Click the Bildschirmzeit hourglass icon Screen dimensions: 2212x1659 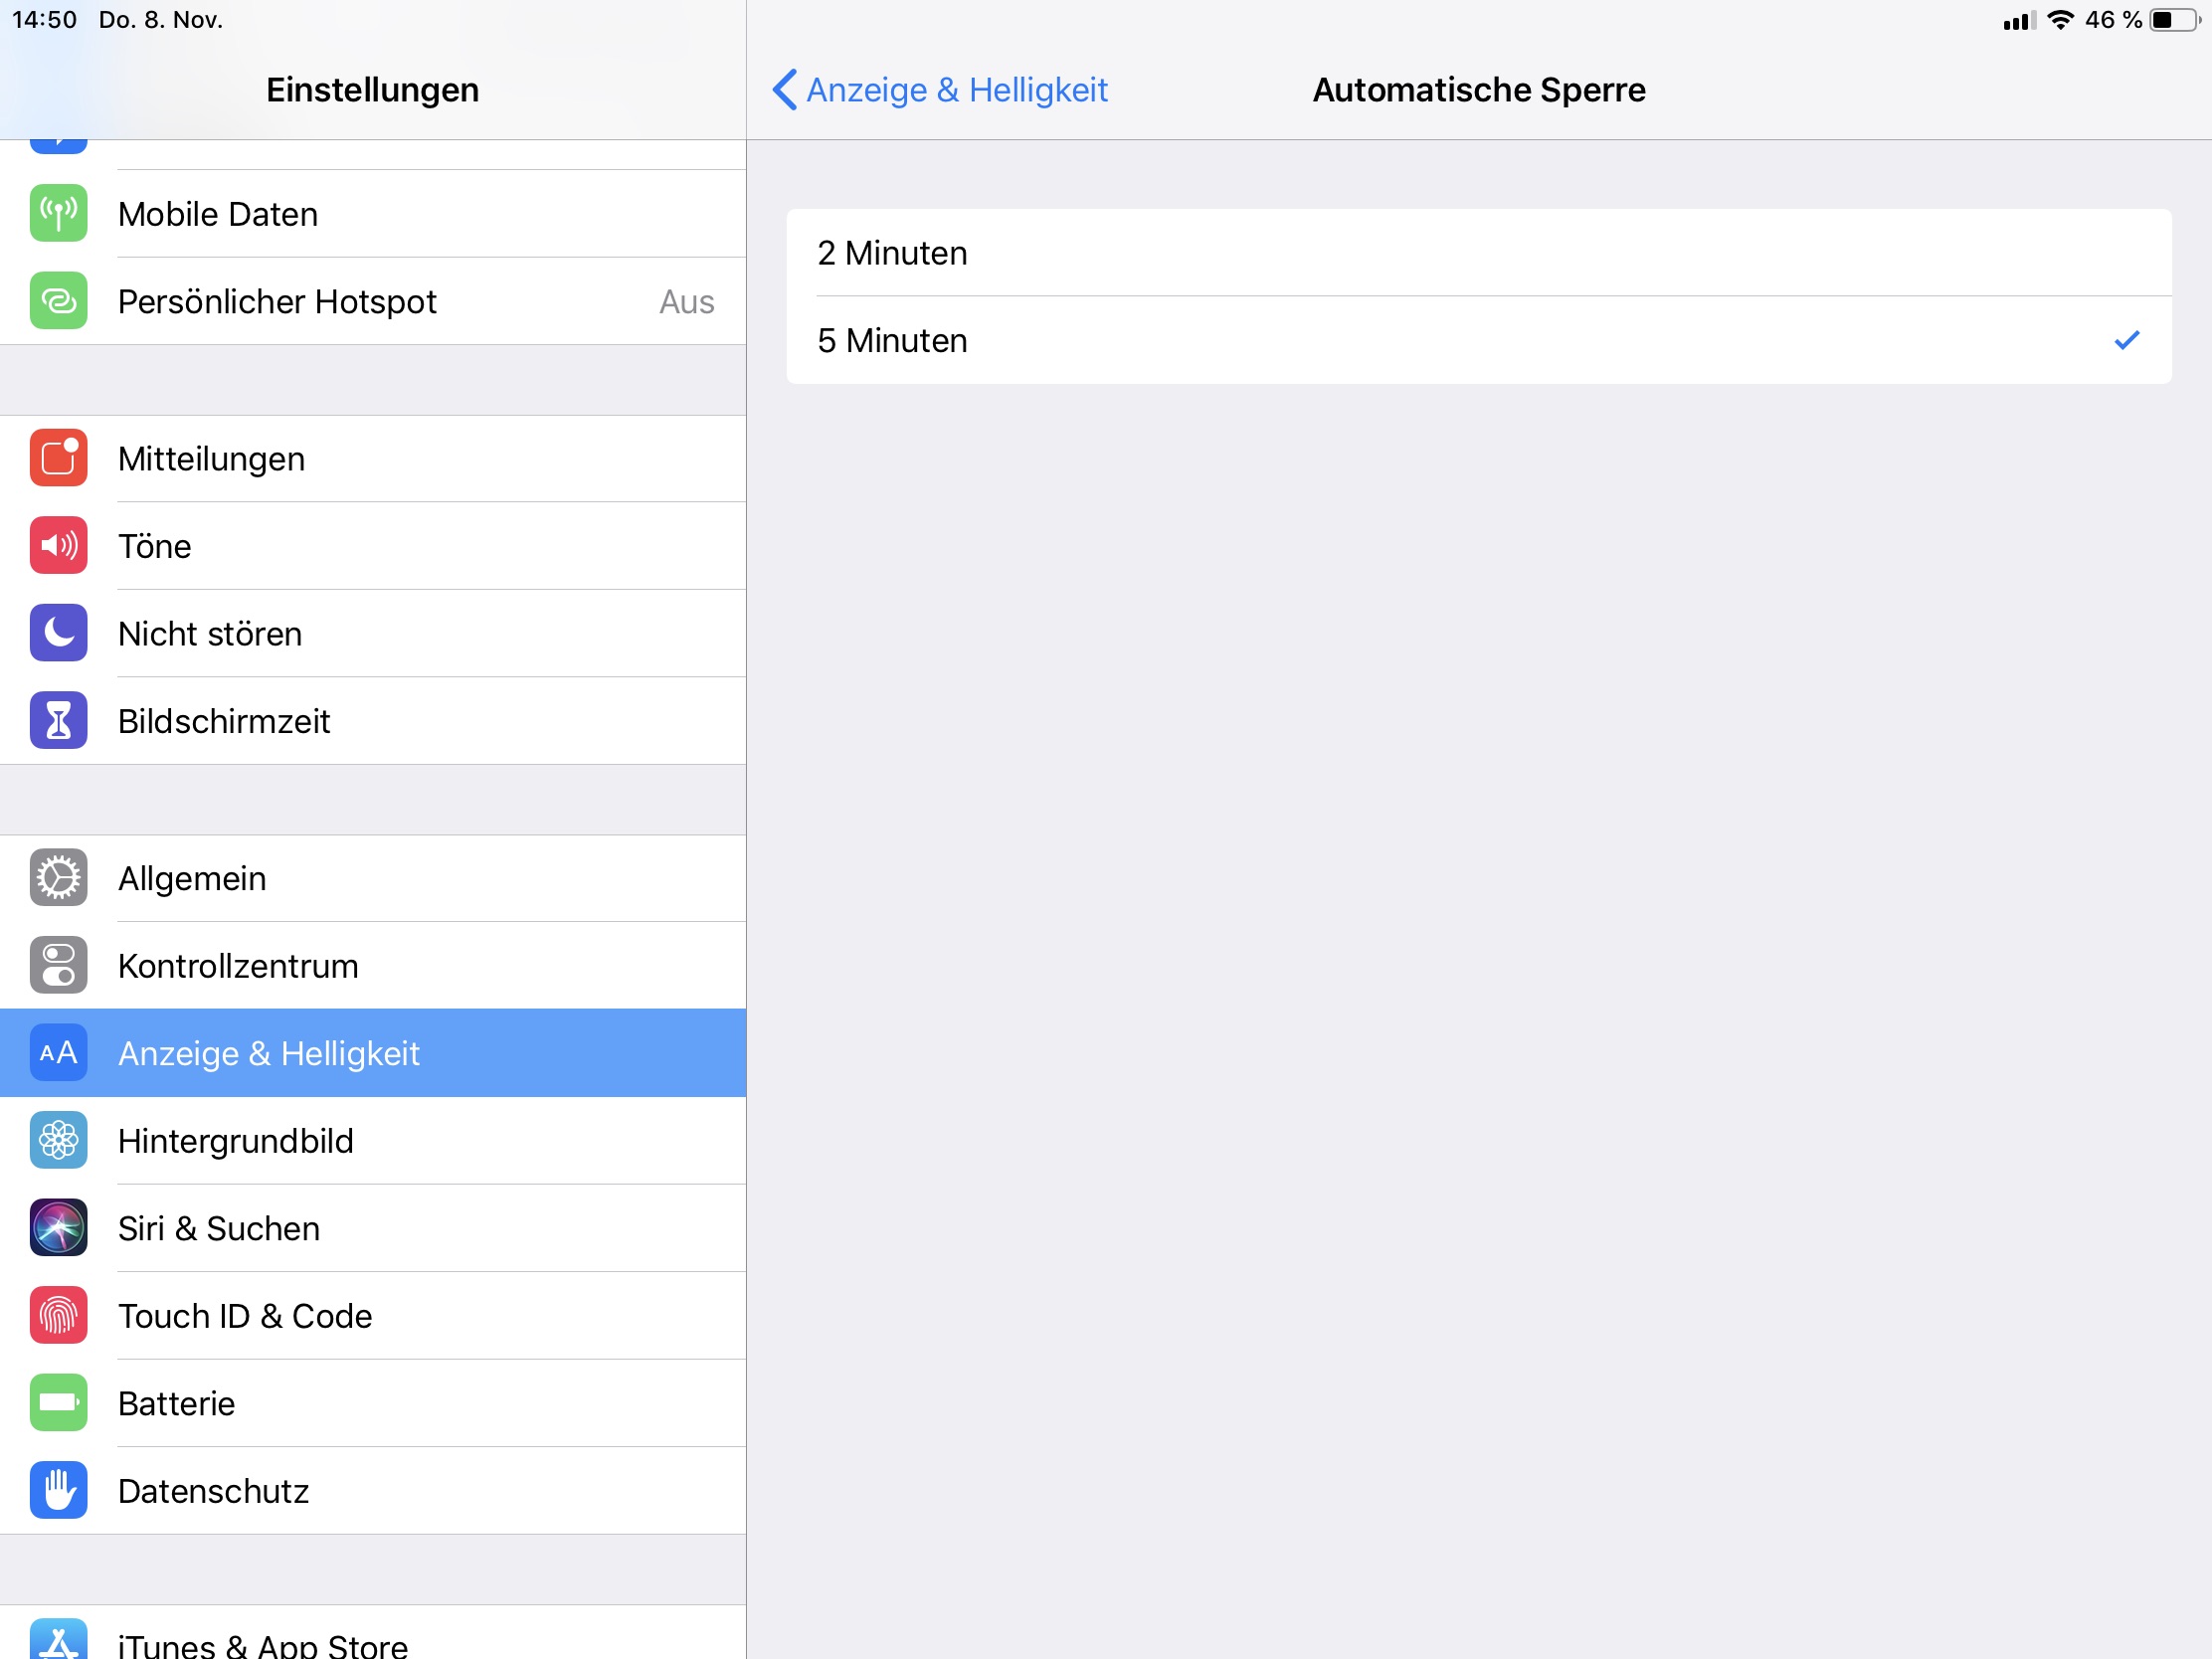[58, 720]
